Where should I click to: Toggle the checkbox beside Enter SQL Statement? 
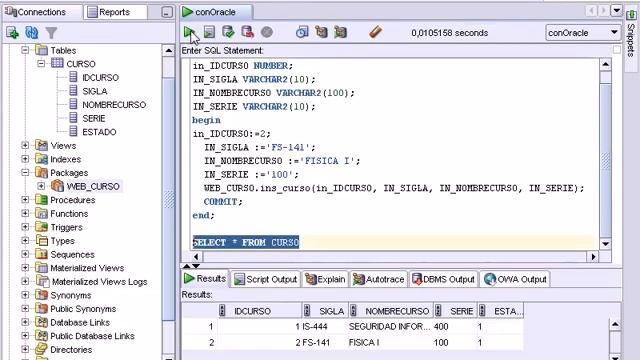[x=617, y=50]
